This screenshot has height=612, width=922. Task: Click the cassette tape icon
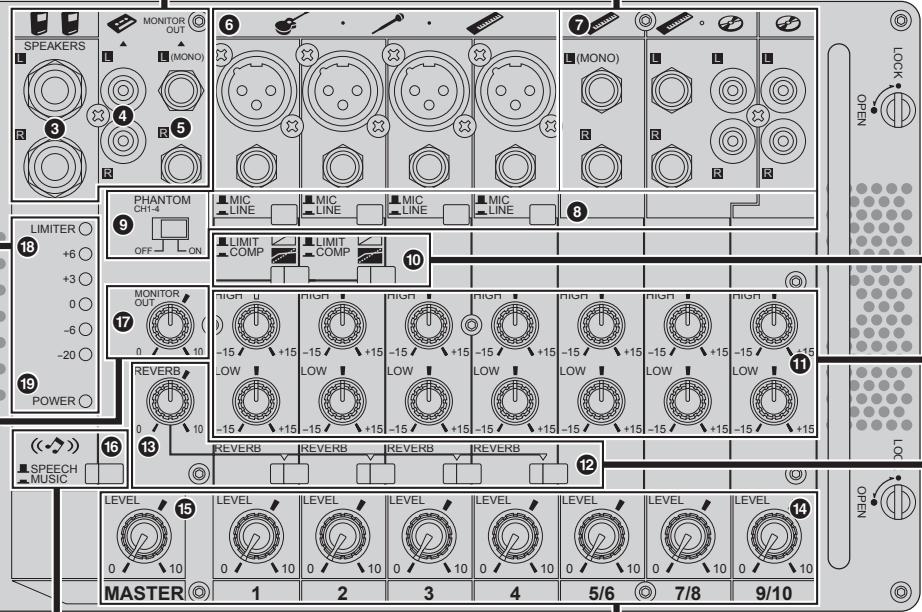[122, 24]
